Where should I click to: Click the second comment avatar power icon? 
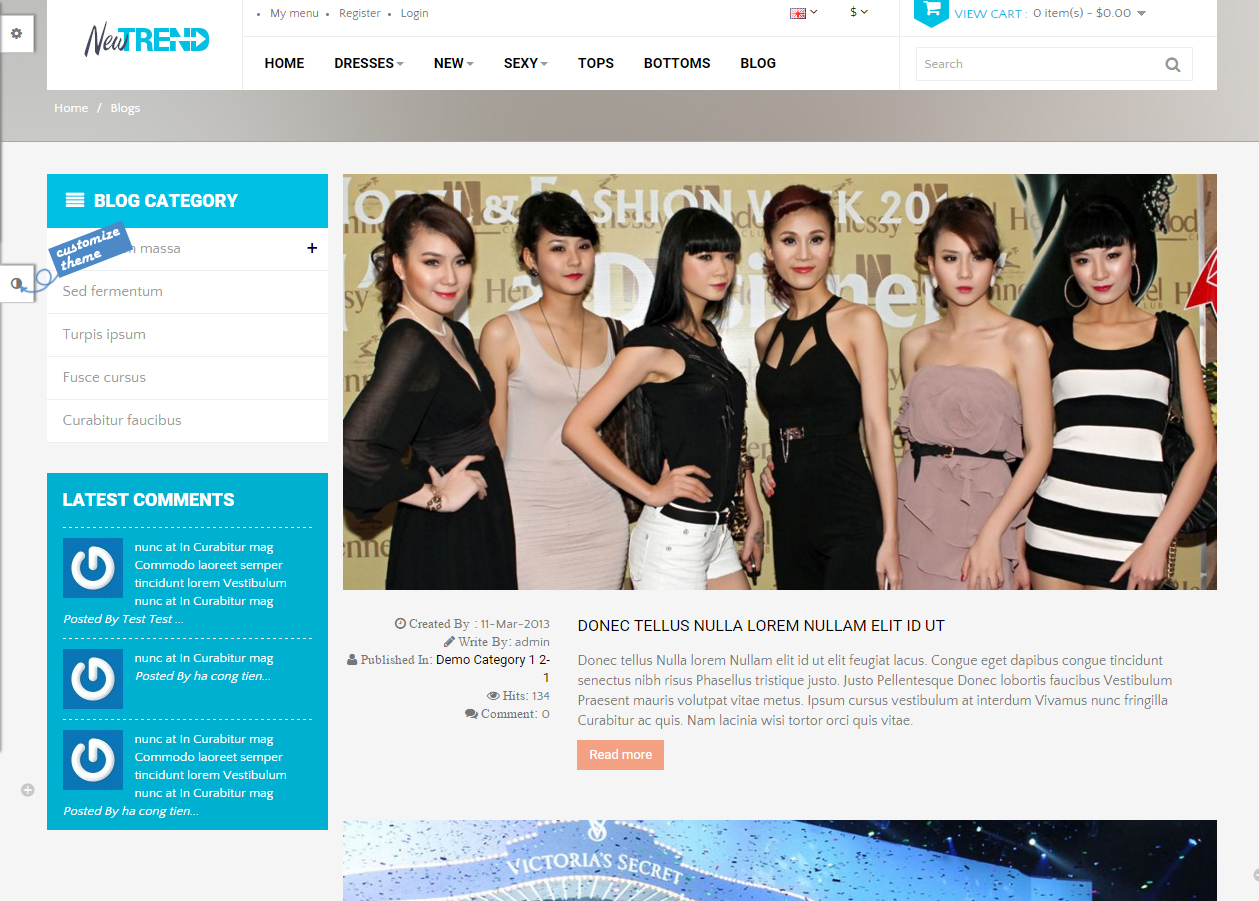coord(93,679)
